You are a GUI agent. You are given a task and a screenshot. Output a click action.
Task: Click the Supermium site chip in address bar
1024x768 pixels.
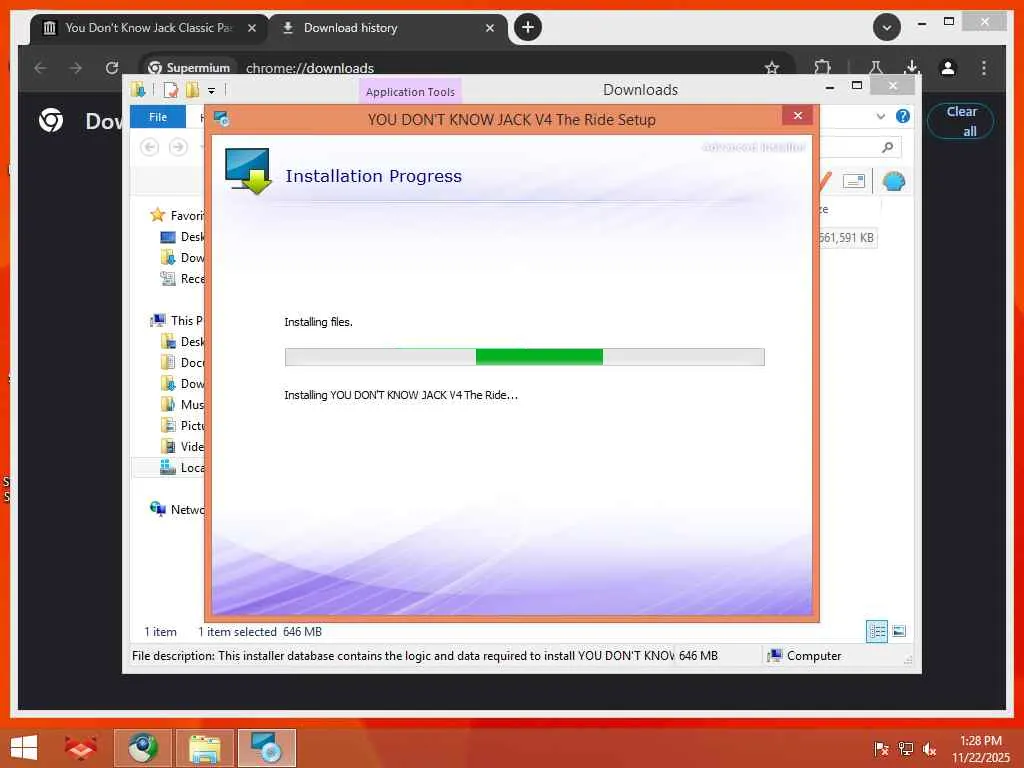coord(189,68)
